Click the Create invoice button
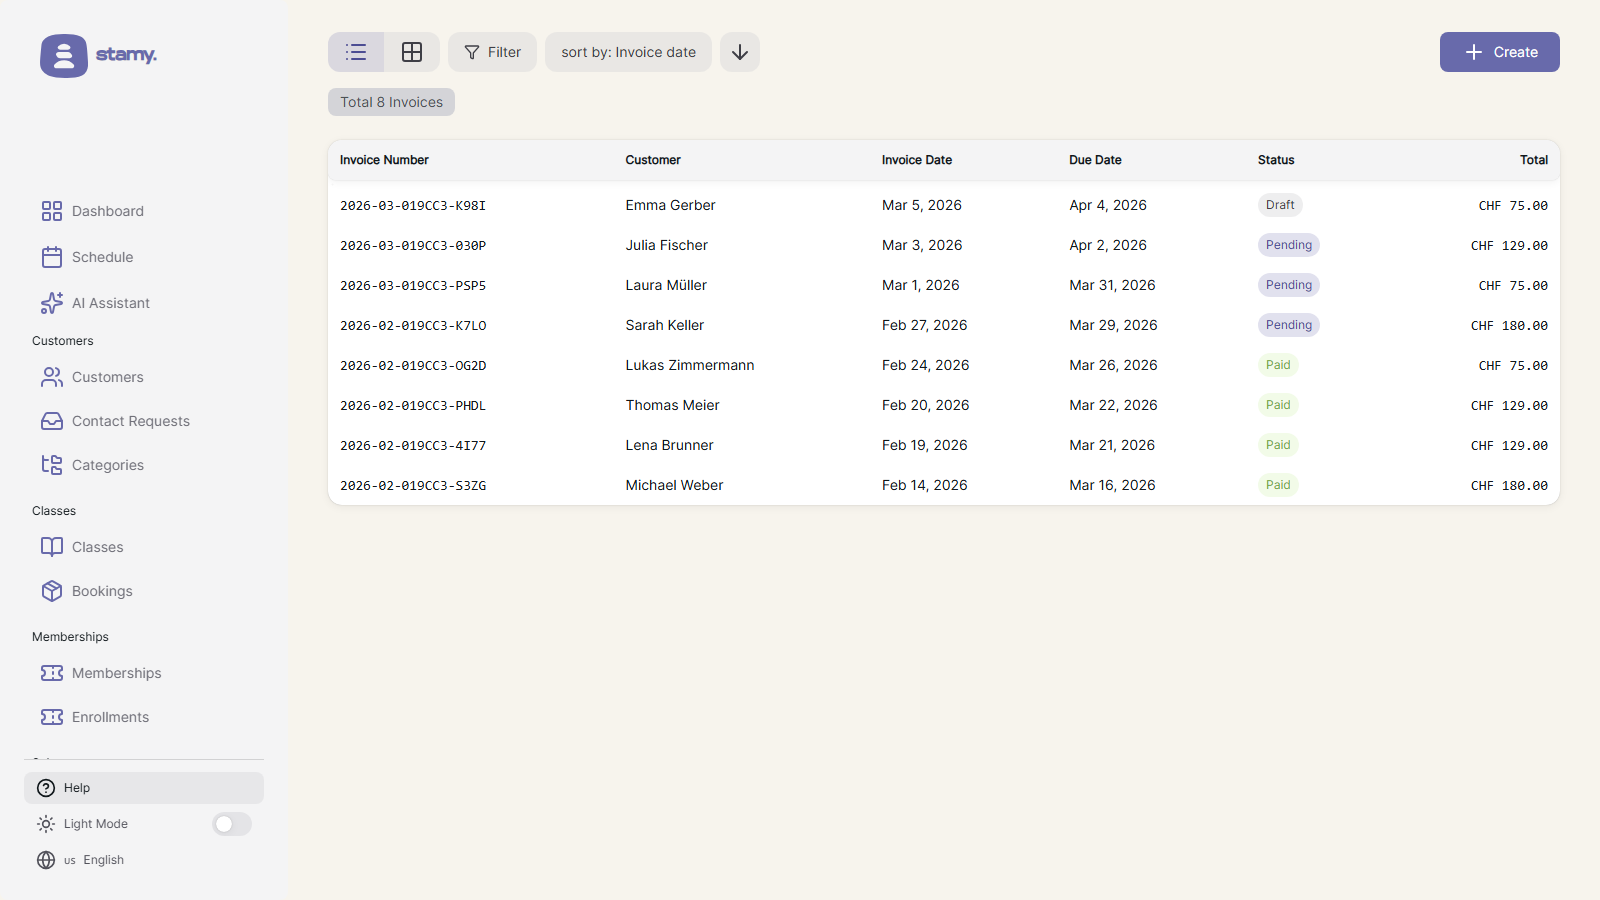Viewport: 1600px width, 900px height. coord(1499,52)
